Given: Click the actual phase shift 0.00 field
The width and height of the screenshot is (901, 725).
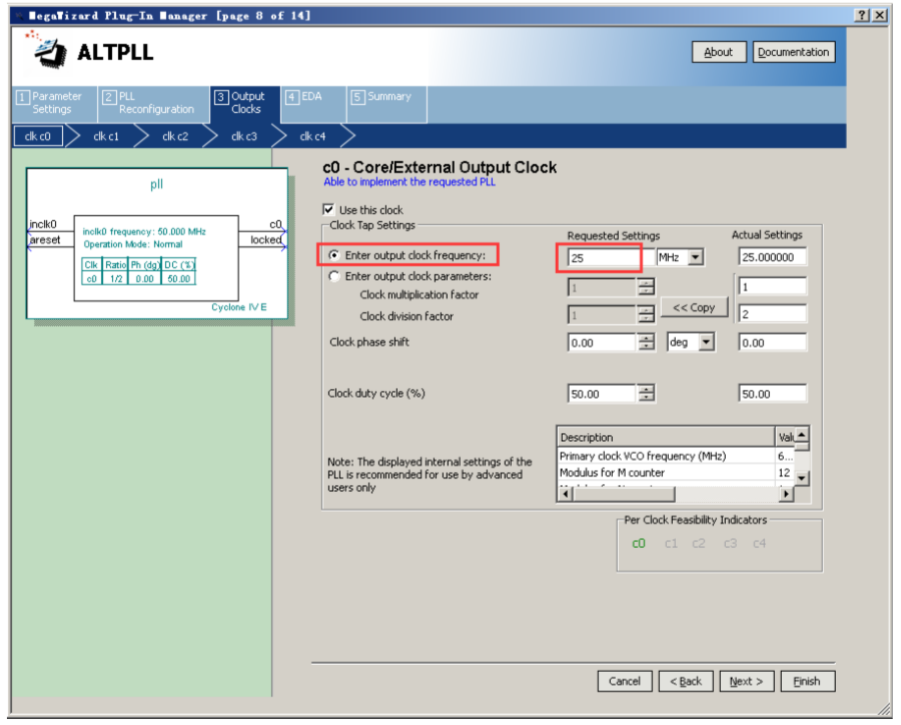Looking at the screenshot, I should coord(772,343).
